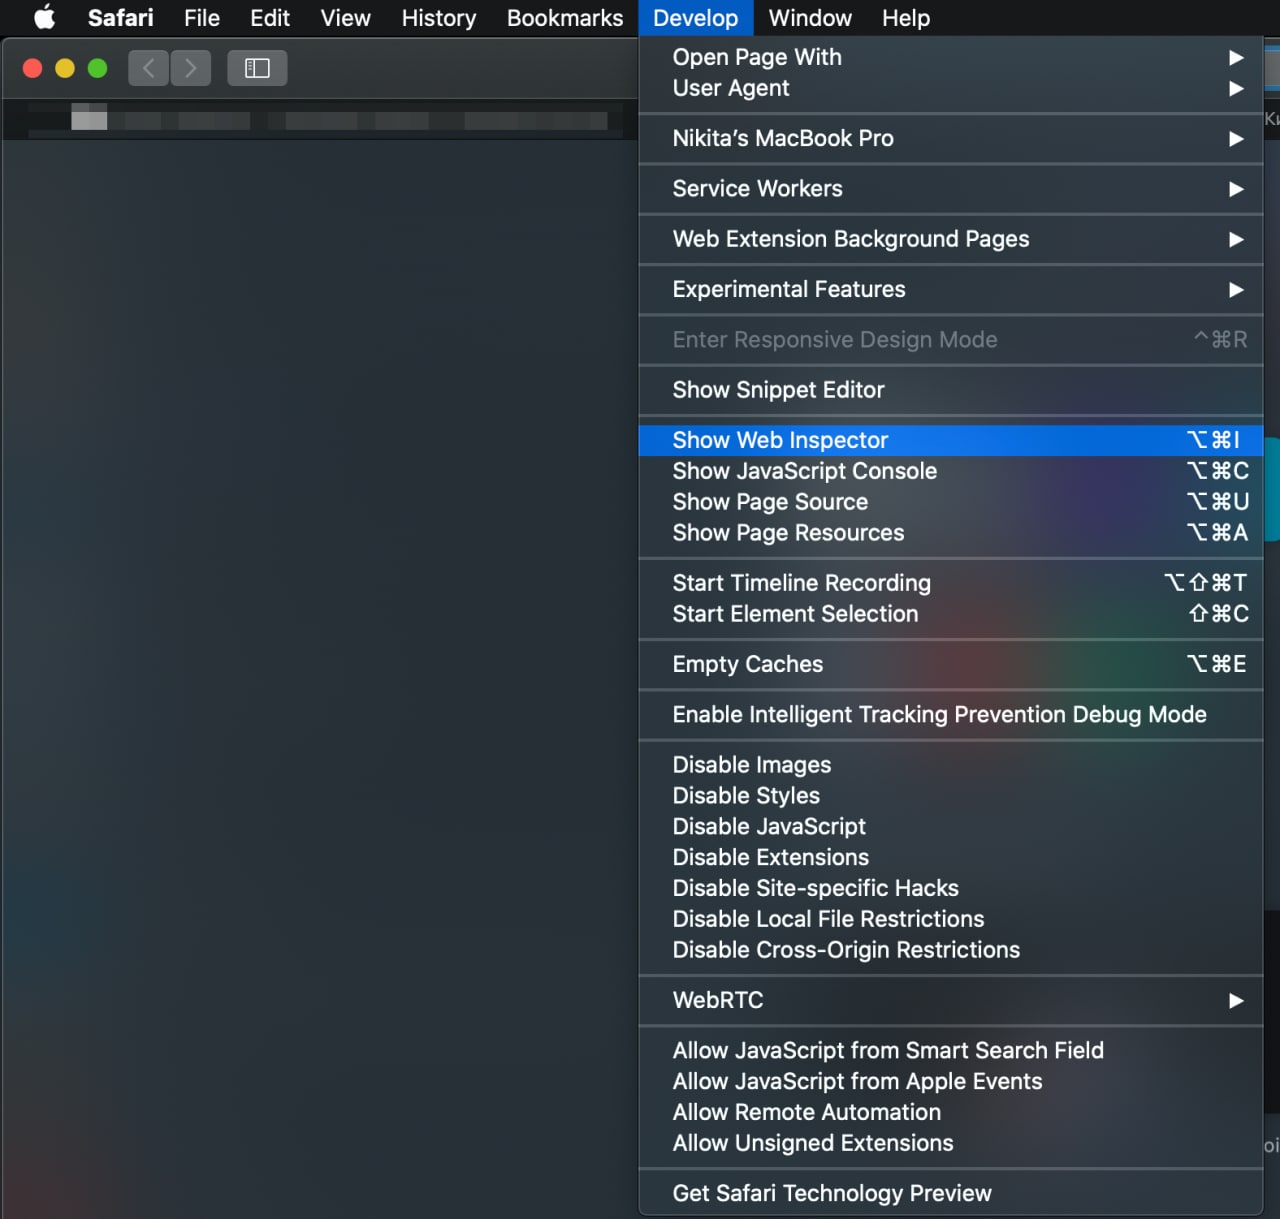1280x1219 pixels.
Task: Toggle Disable Extensions
Action: point(951,858)
